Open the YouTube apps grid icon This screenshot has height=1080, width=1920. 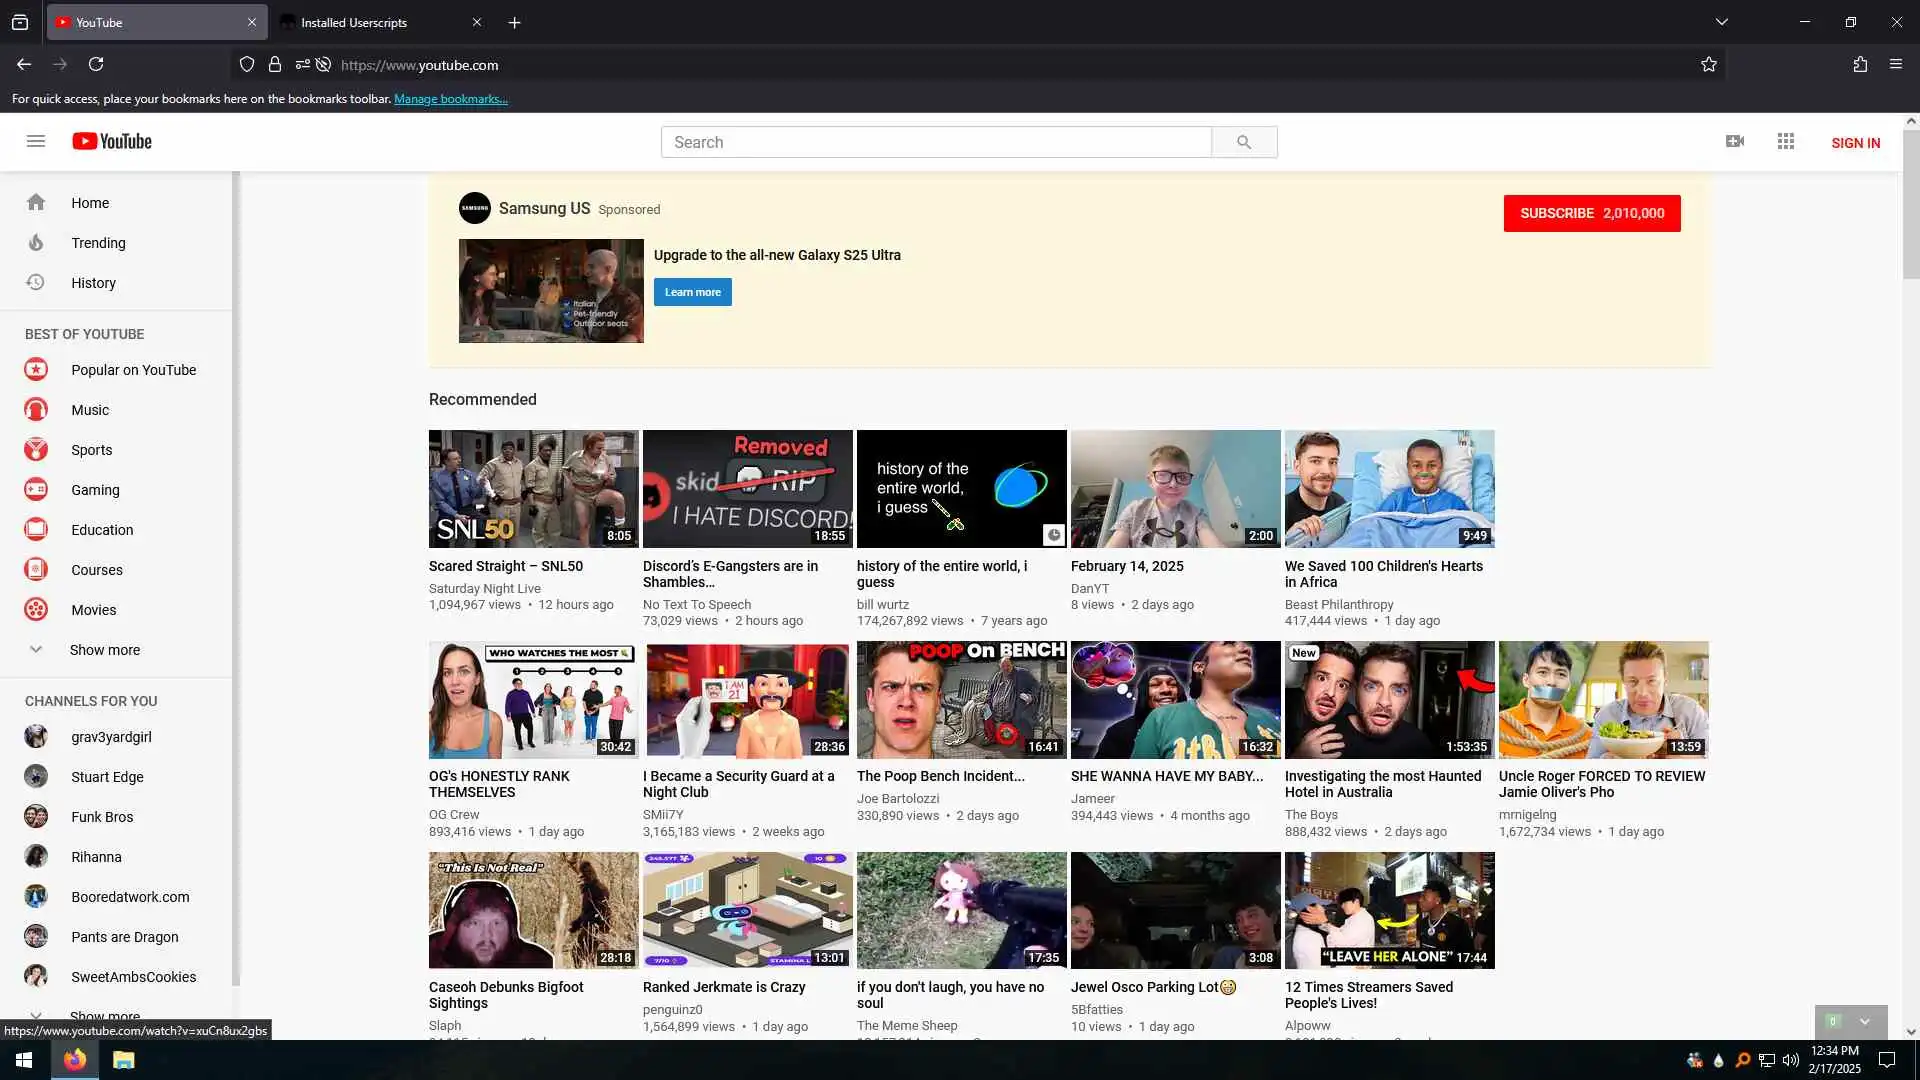[x=1786, y=142]
